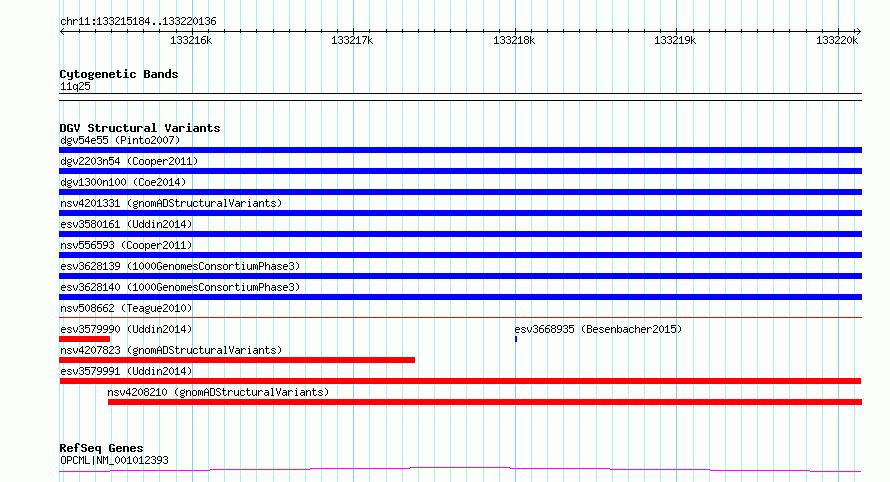Select esv3579991 (Uddin2014) variant label

click(126, 371)
